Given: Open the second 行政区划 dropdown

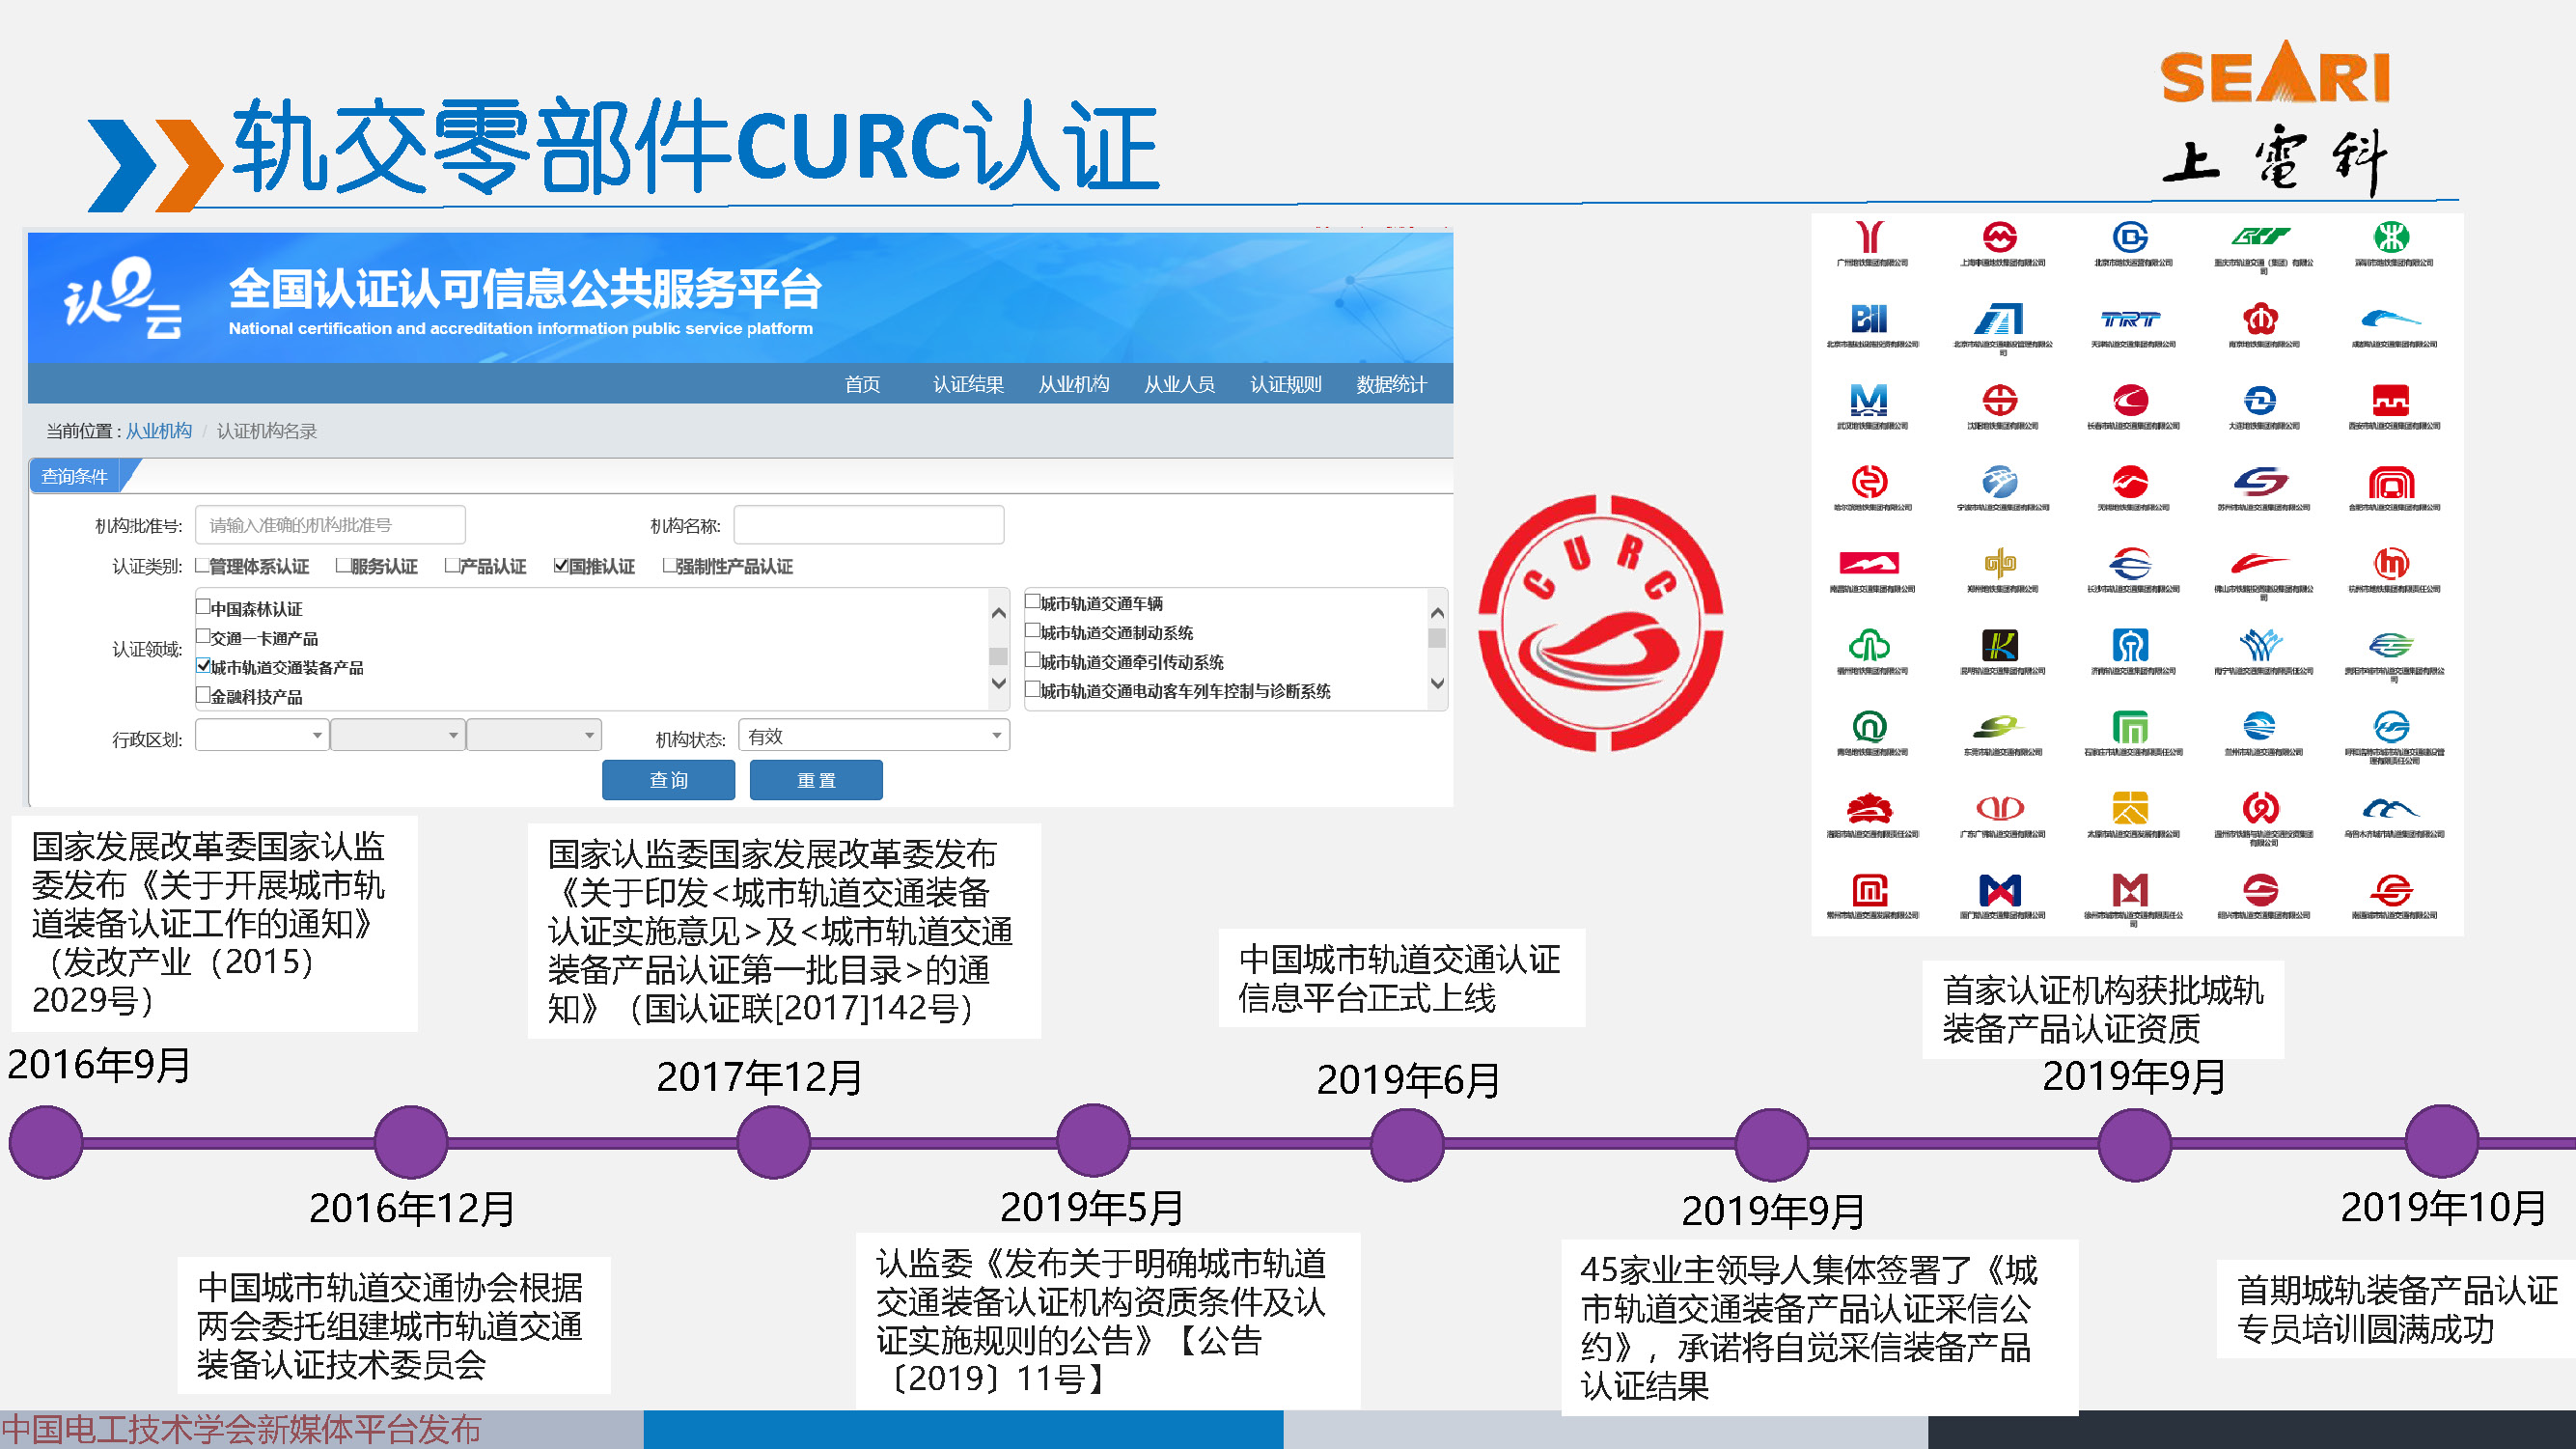Looking at the screenshot, I should pos(398,735).
